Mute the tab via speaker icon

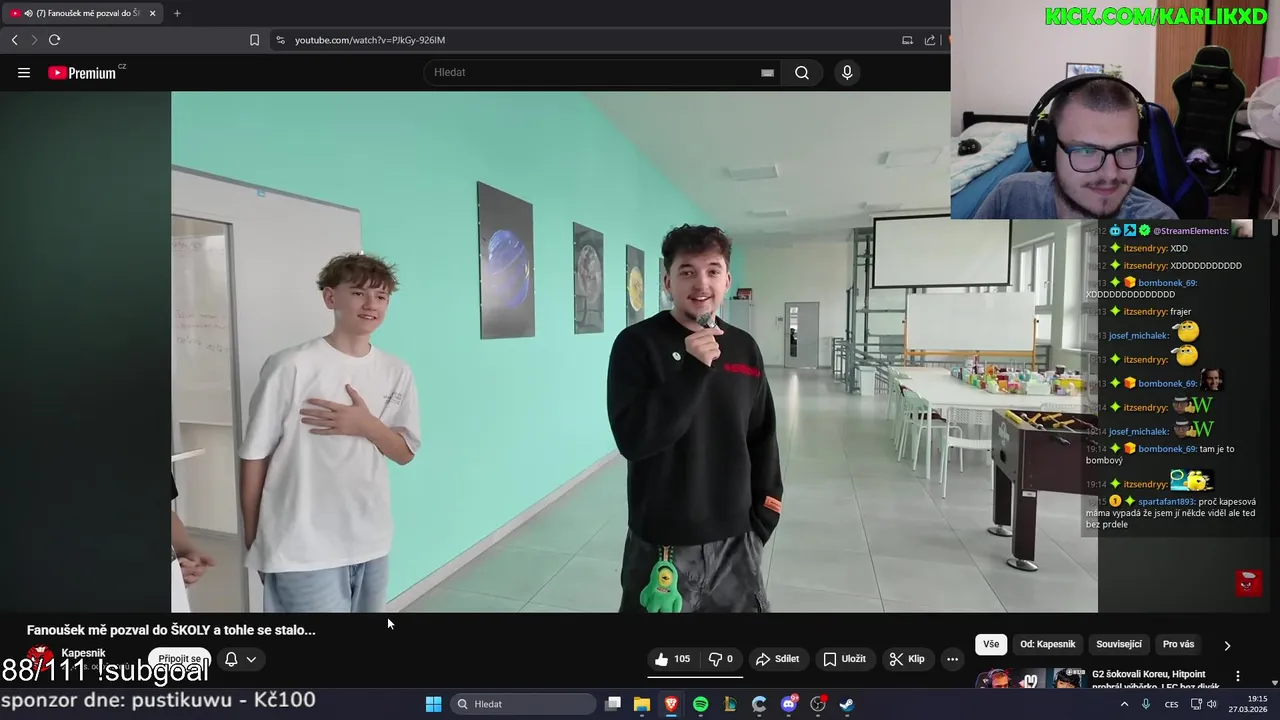coord(28,13)
